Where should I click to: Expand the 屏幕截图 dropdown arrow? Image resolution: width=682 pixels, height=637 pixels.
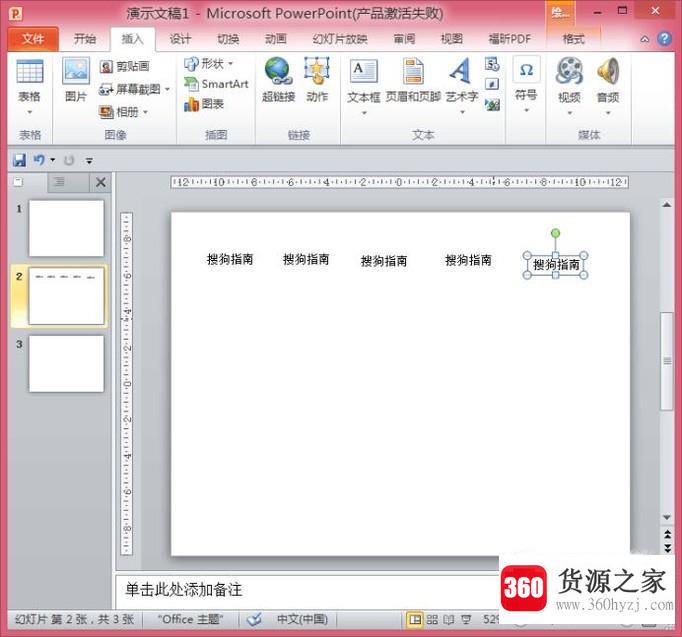[167, 90]
